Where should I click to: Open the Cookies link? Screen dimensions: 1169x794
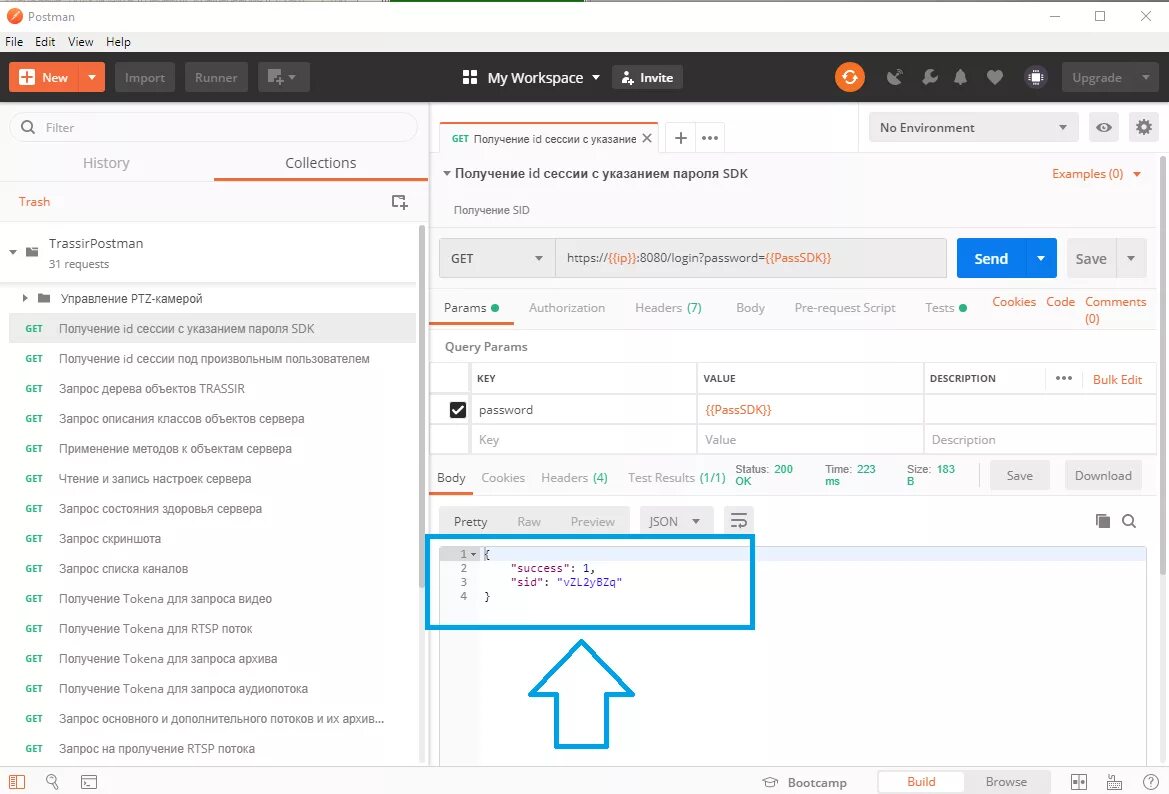pyautogui.click(x=1014, y=301)
